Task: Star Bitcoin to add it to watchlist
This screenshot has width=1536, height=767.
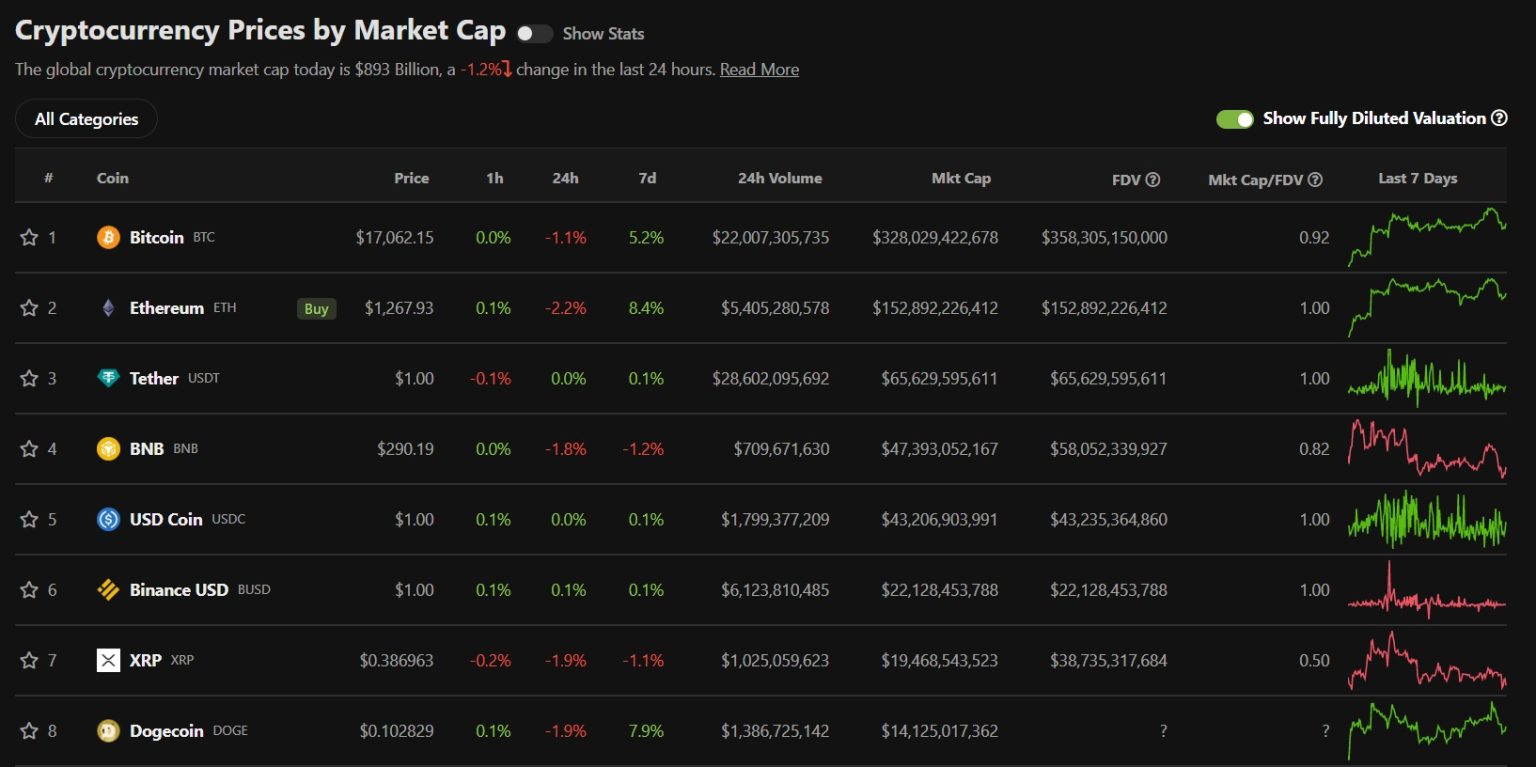Action: tap(29, 237)
